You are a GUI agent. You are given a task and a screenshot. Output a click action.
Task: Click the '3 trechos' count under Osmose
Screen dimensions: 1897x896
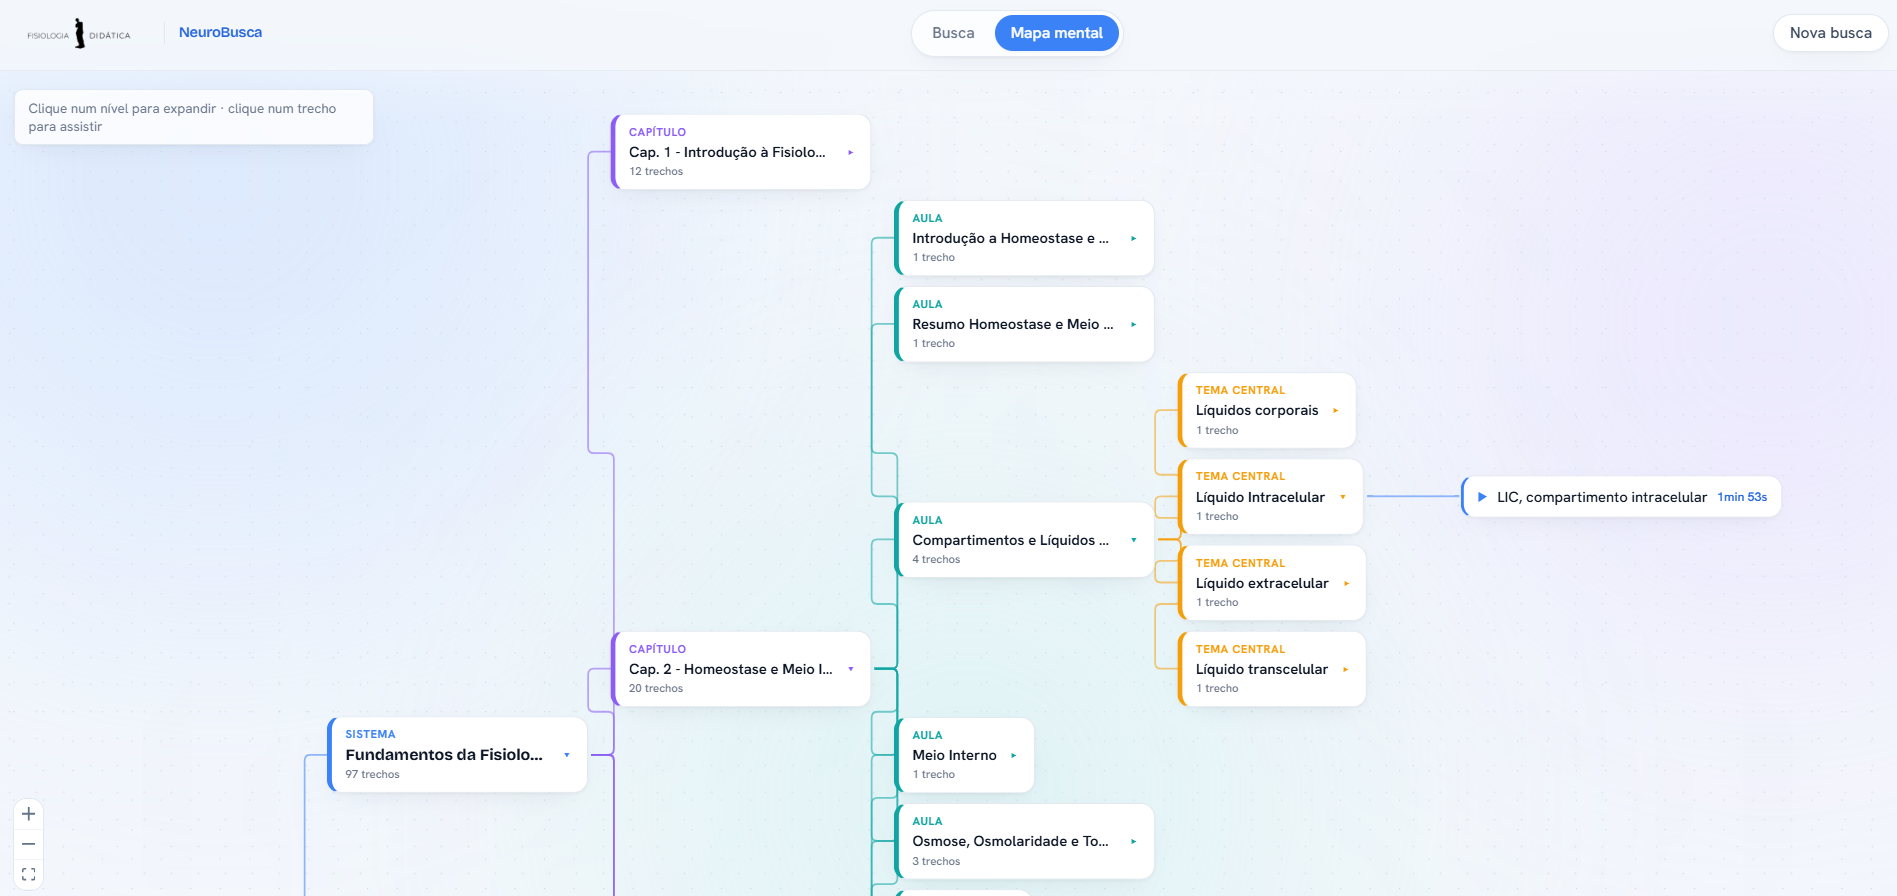pos(936,862)
